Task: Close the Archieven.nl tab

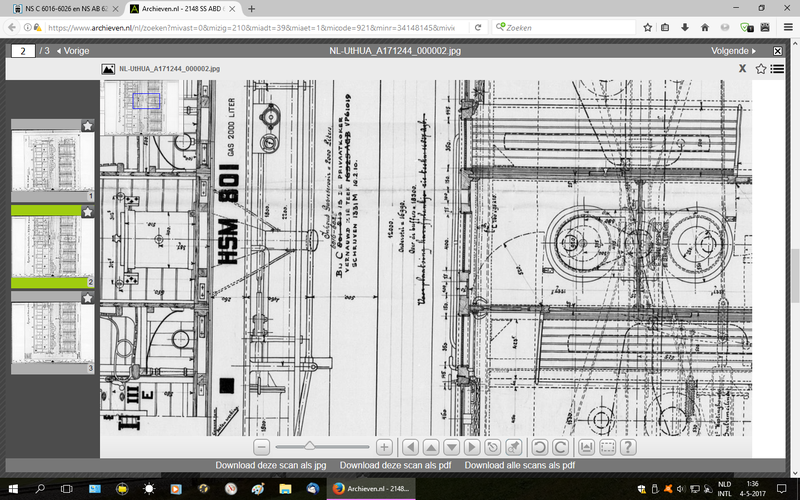Action: pos(232,9)
